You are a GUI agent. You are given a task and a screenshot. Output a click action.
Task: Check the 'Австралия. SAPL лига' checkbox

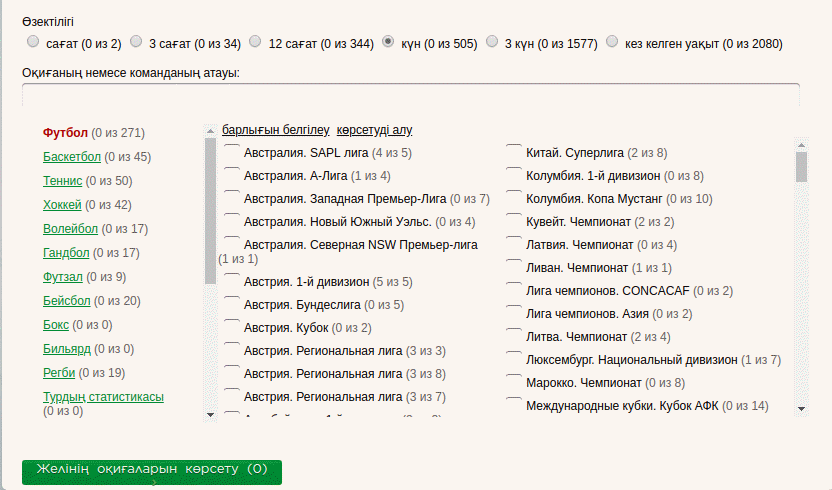(231, 152)
